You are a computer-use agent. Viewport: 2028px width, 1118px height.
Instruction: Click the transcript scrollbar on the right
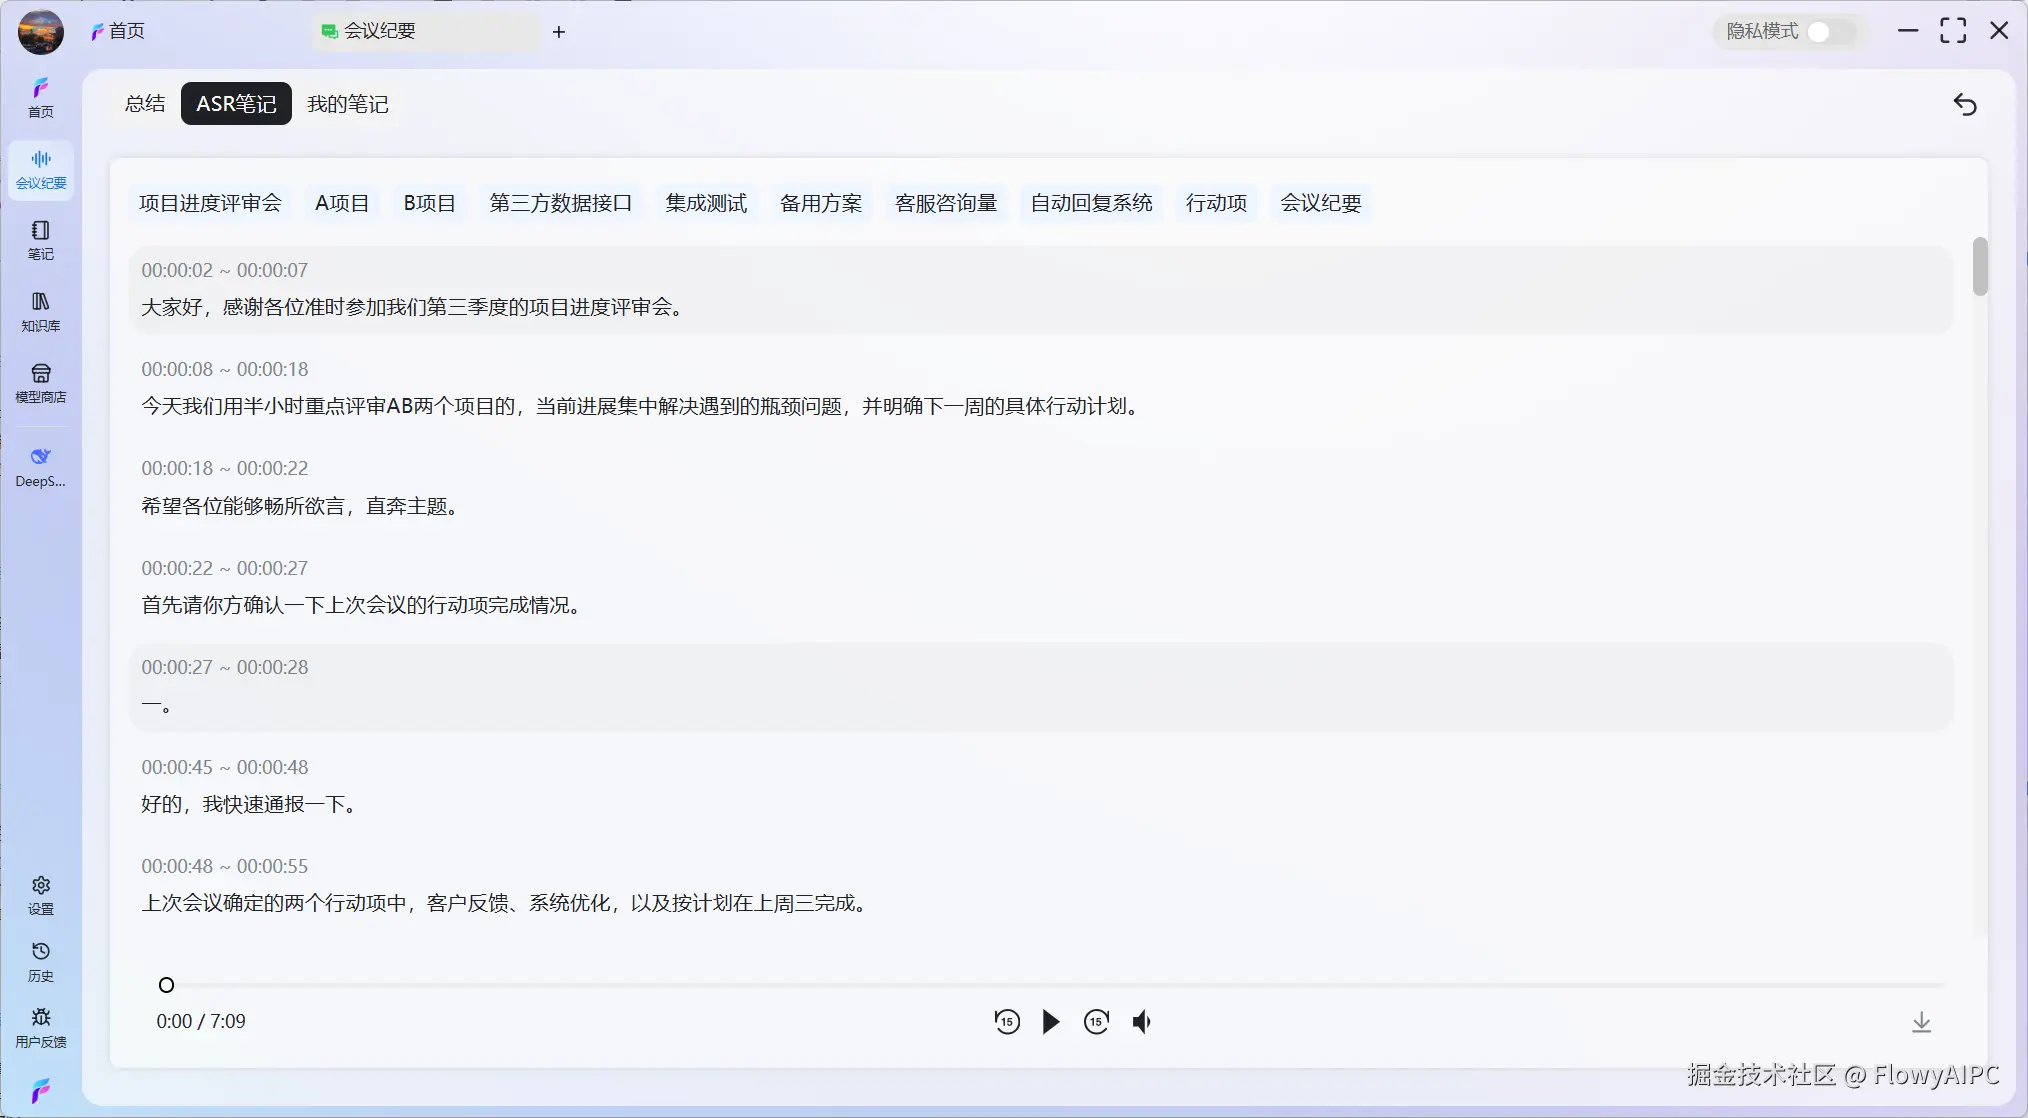click(x=1979, y=267)
